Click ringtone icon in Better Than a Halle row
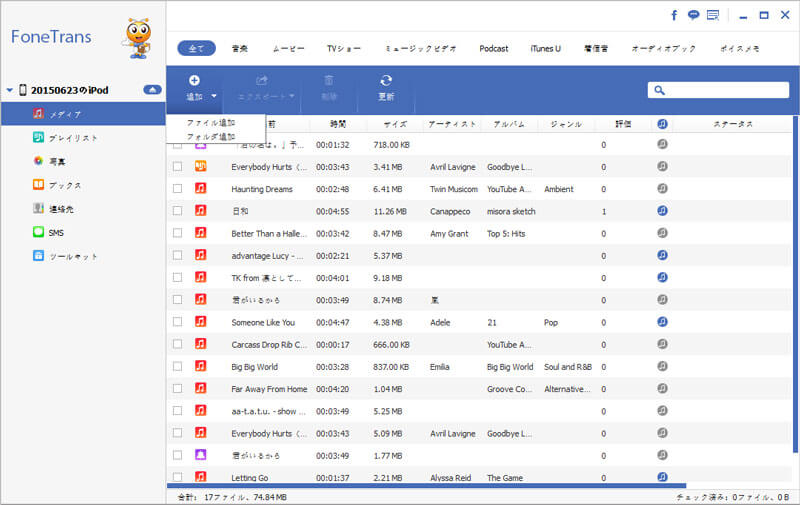Viewport: 800px width, 505px height. click(662, 233)
